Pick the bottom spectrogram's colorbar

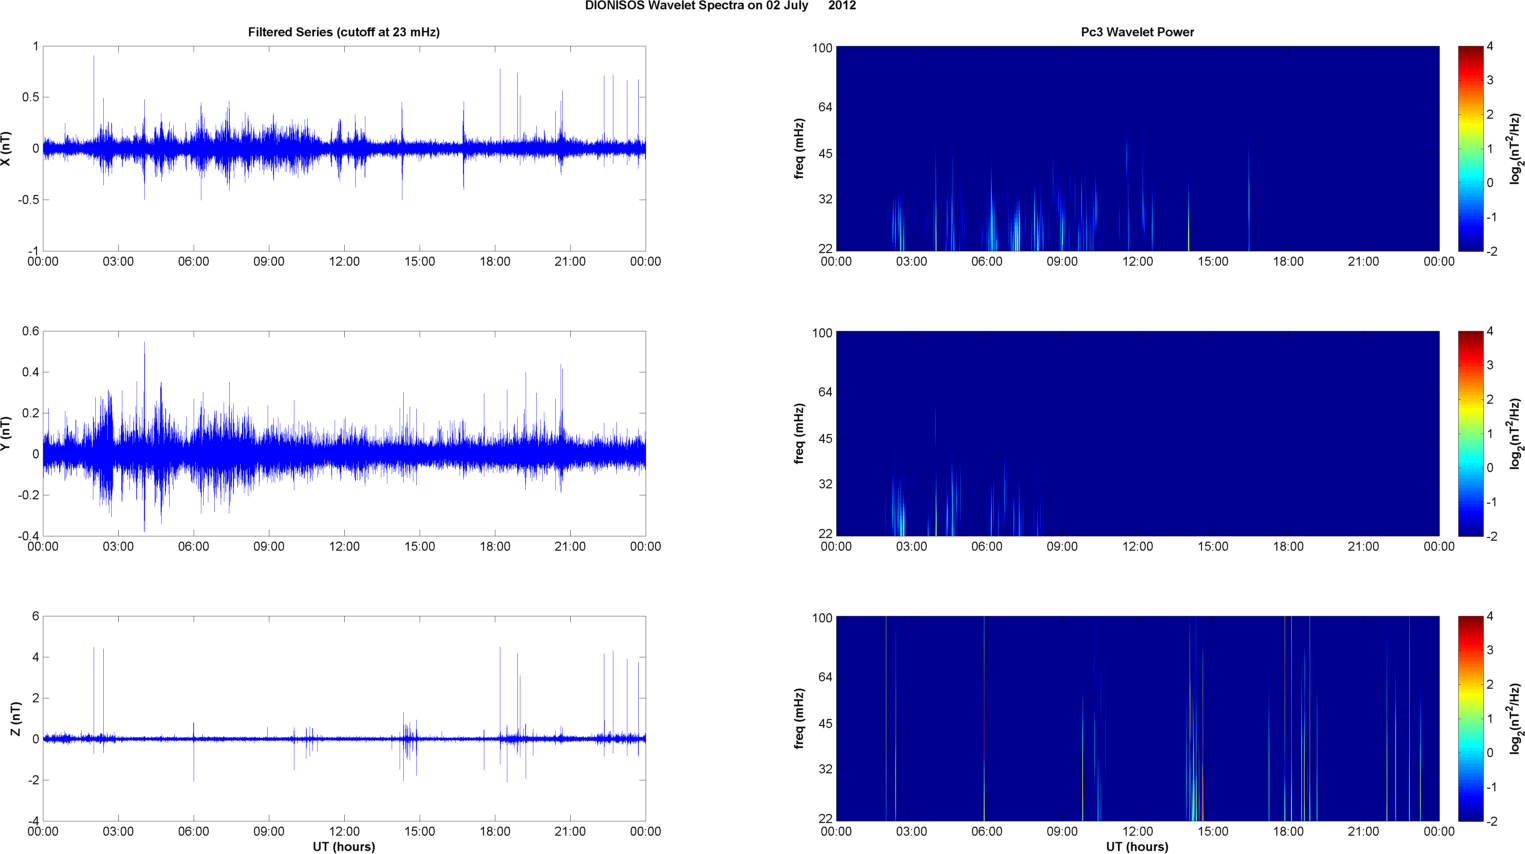(1470, 719)
